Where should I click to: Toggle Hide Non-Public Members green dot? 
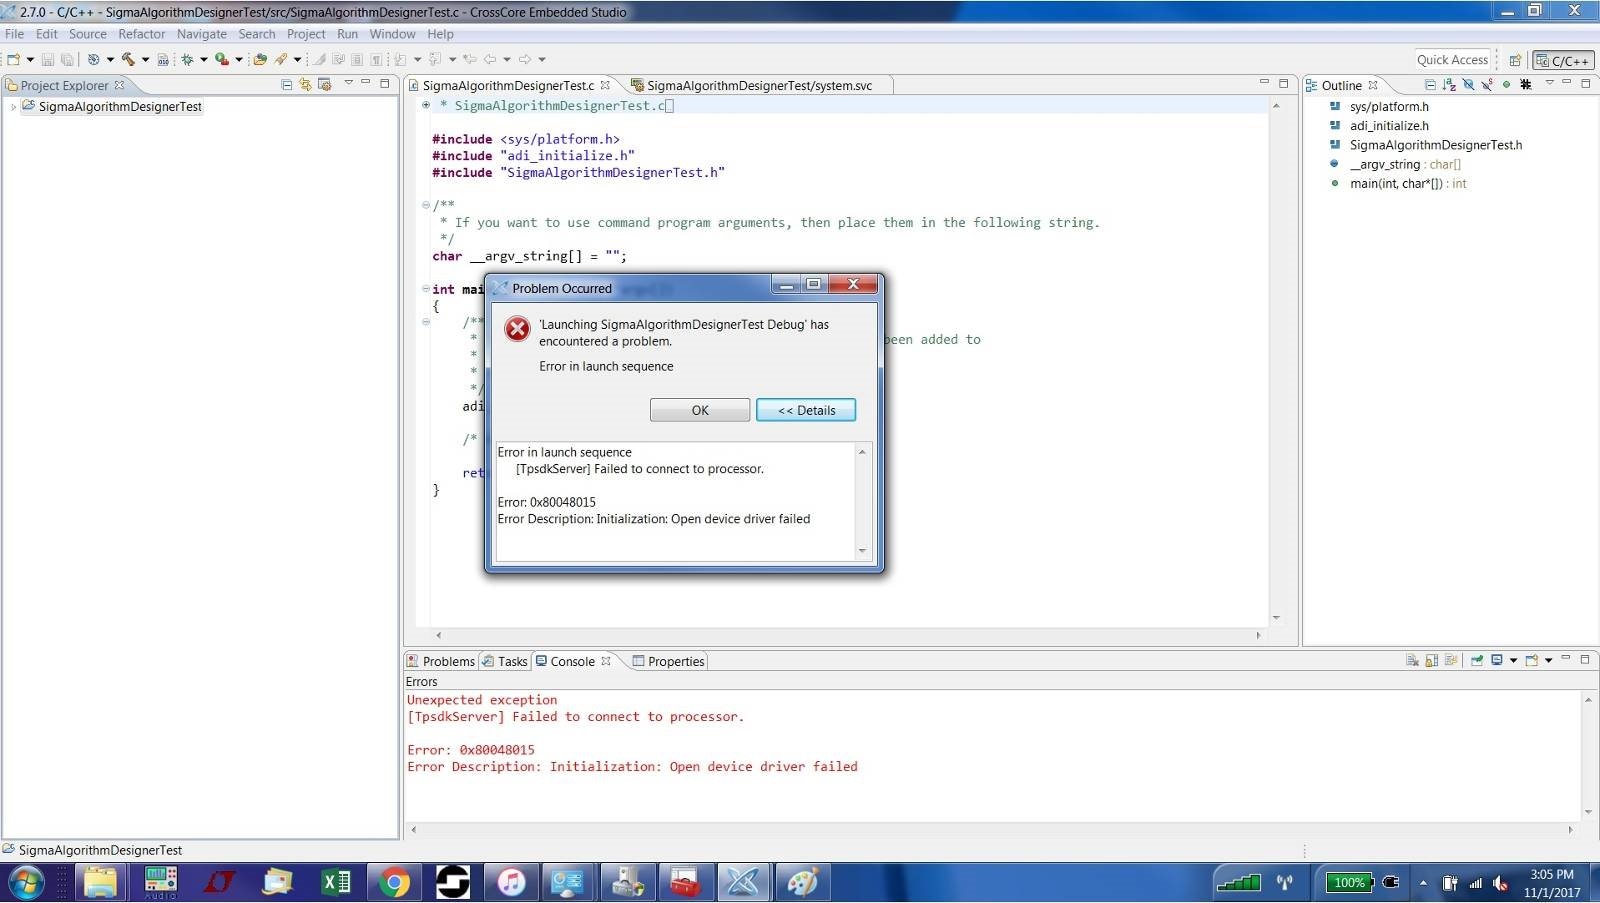point(1506,85)
